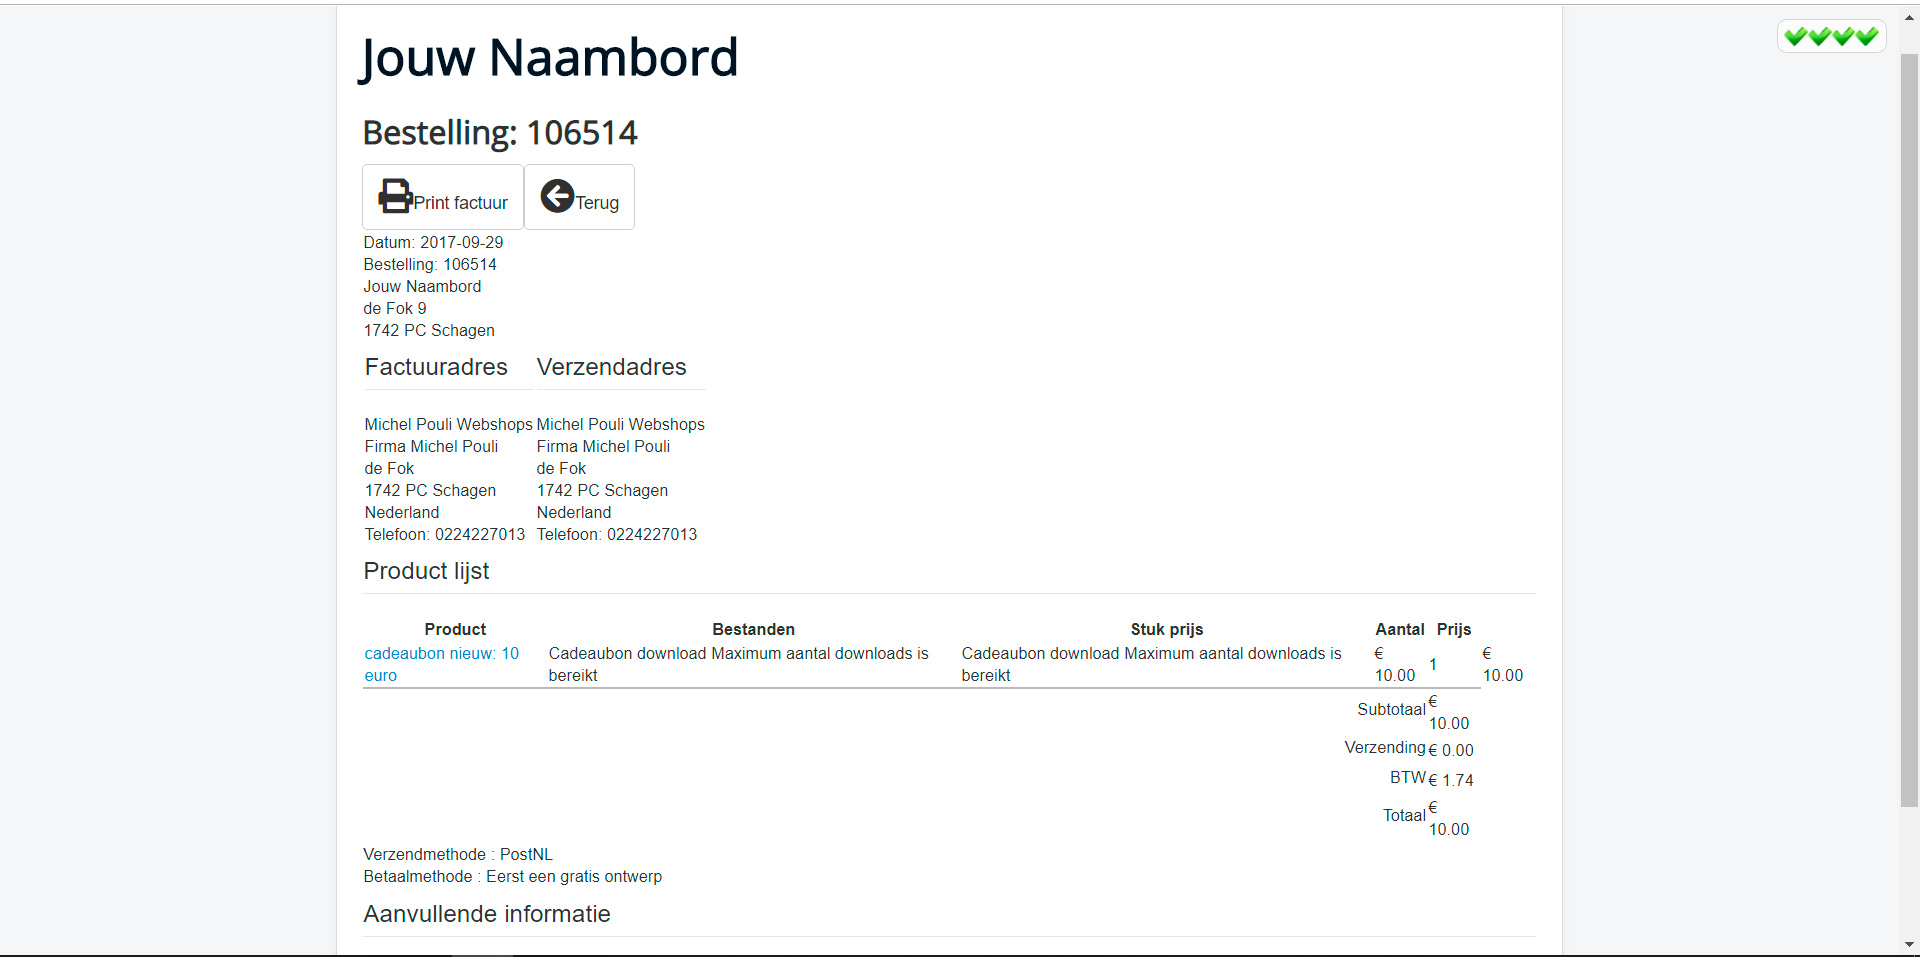This screenshot has width=1920, height=957.
Task: Click the printer icon on Print factuur
Action: coord(396,196)
